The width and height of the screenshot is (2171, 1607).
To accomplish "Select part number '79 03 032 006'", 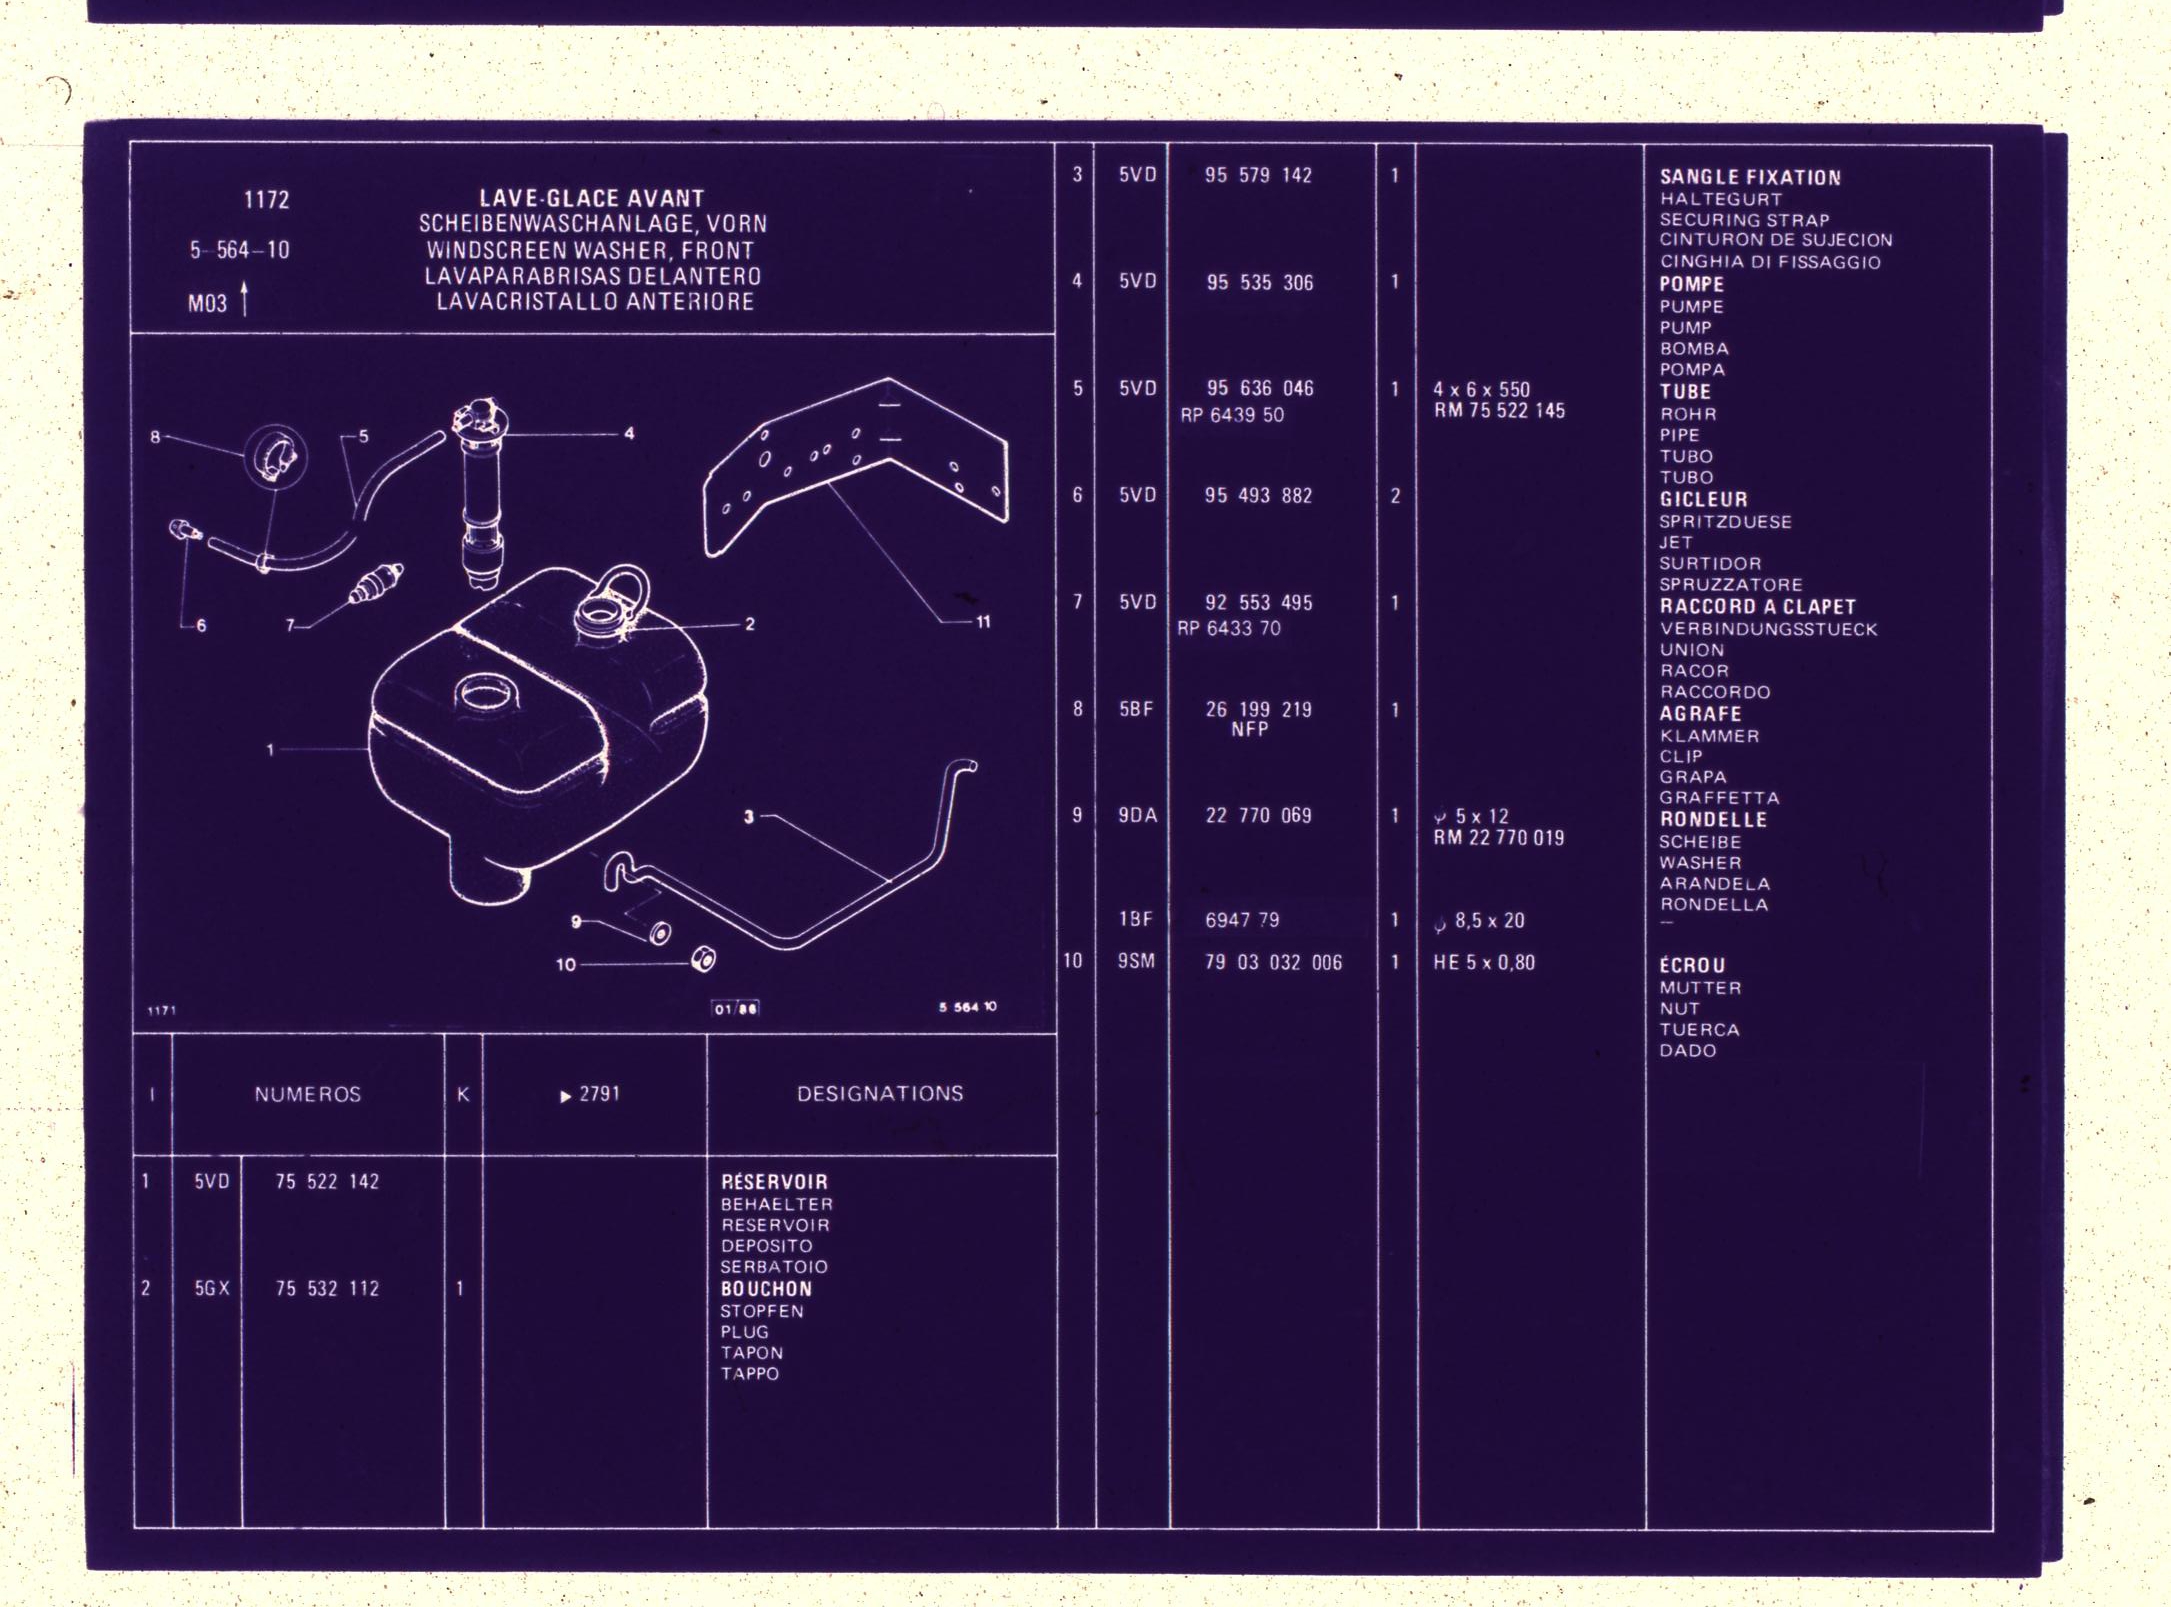I will (x=1273, y=962).
